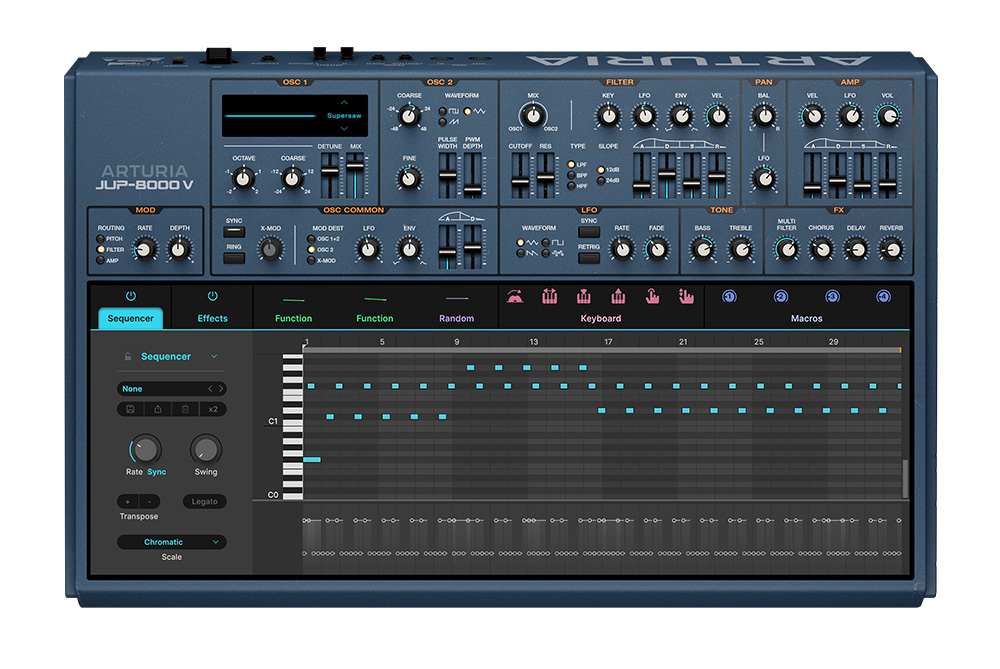Click the Pulse Width slider

(x=448, y=175)
